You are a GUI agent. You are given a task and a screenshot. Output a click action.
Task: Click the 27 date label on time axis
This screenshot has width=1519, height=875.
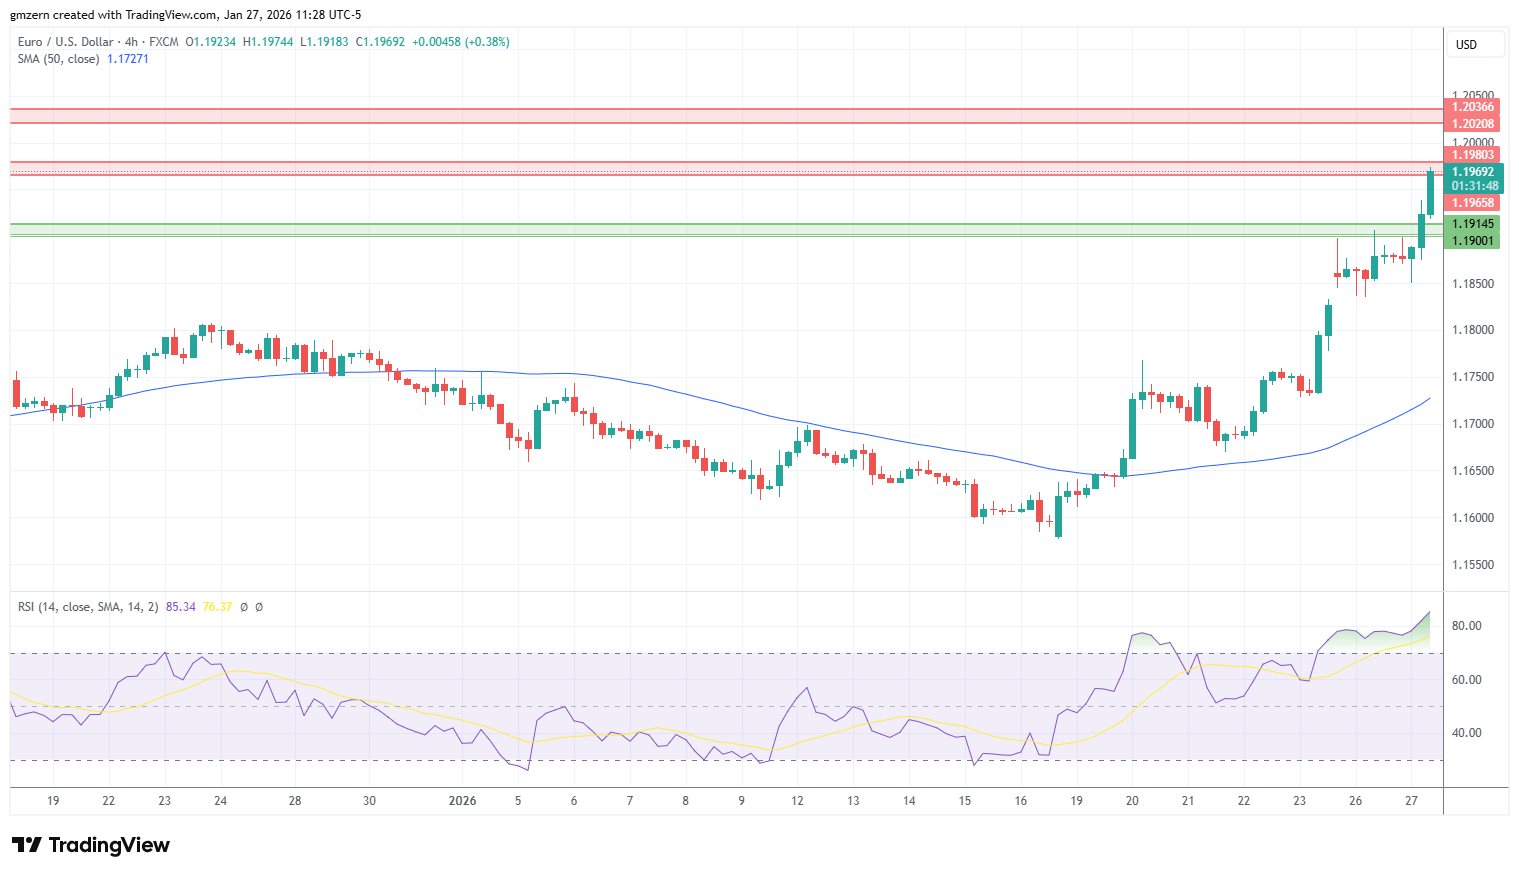click(x=1411, y=801)
